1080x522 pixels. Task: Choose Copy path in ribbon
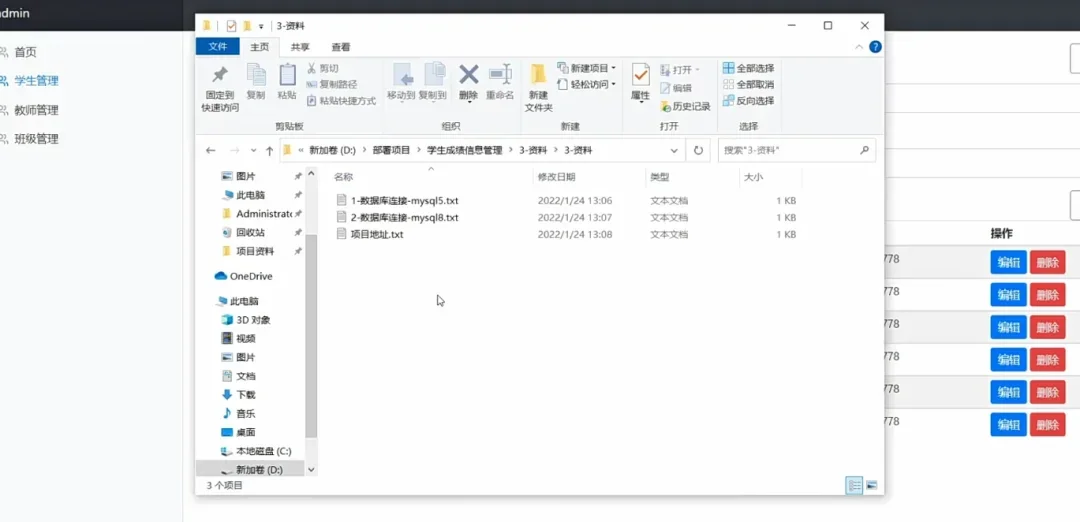click(x=332, y=84)
